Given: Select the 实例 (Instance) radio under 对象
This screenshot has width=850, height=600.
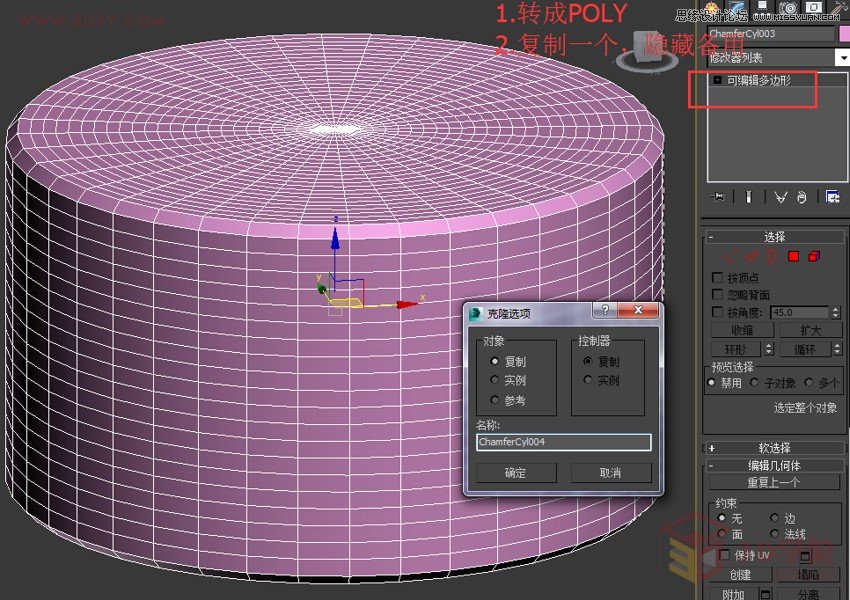Looking at the screenshot, I should tap(497, 380).
